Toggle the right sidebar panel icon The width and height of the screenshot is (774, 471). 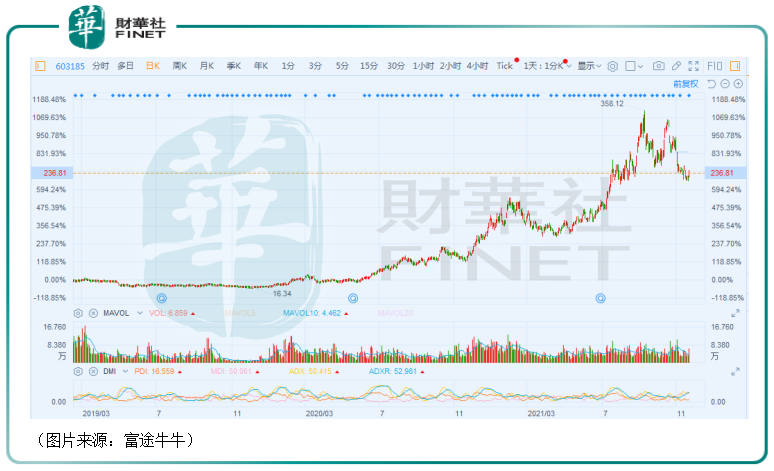coord(735,66)
